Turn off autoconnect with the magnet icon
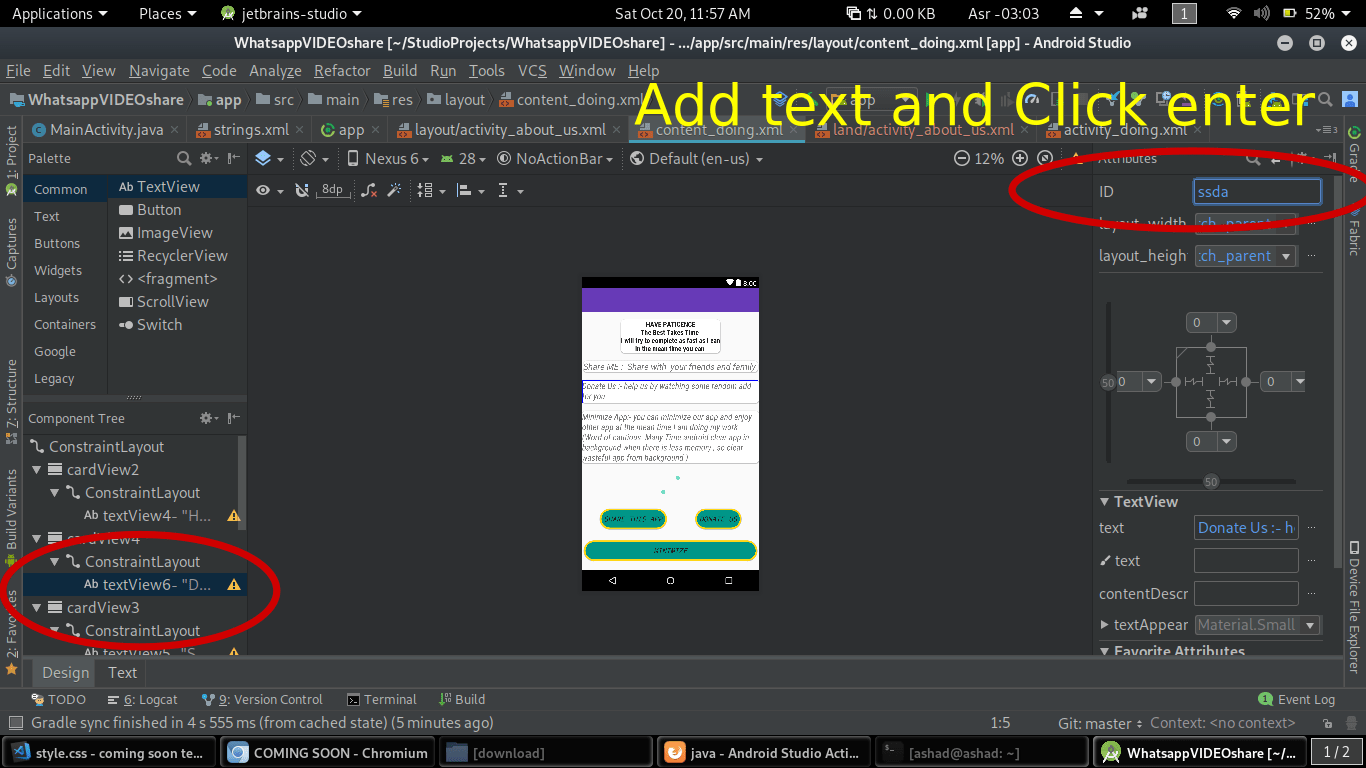Image resolution: width=1366 pixels, height=768 pixels. tap(302, 190)
